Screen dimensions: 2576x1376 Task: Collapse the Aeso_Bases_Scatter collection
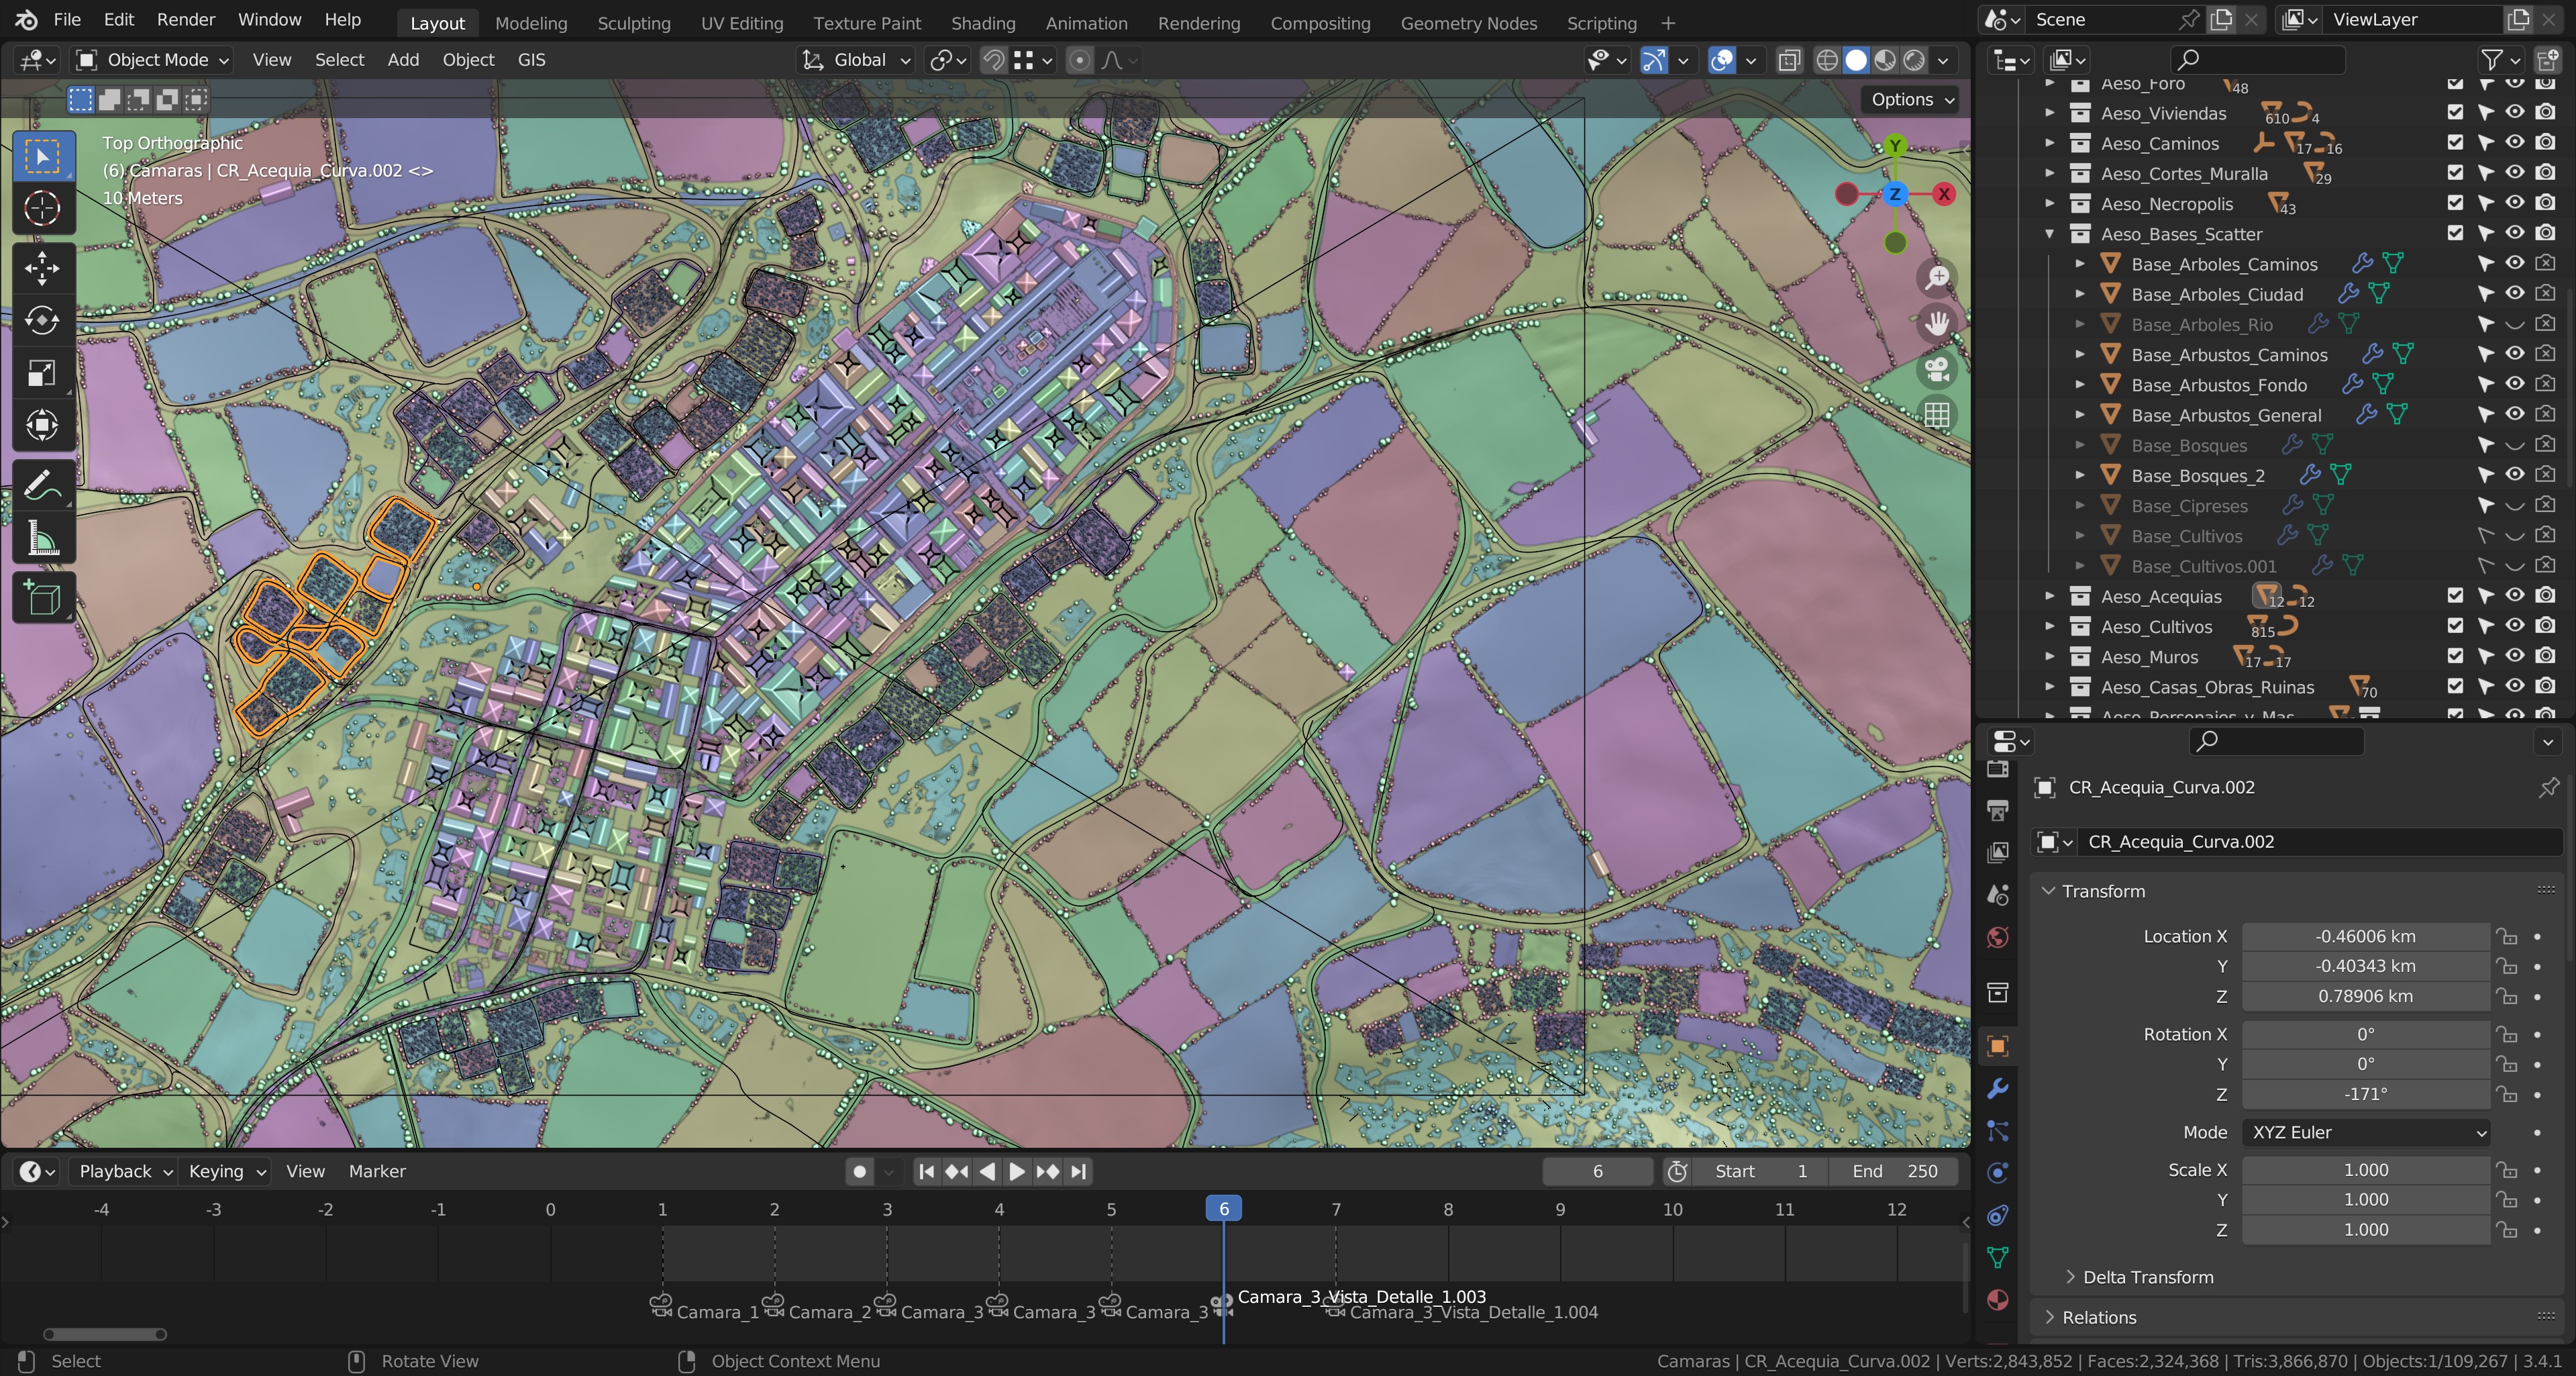[2049, 234]
